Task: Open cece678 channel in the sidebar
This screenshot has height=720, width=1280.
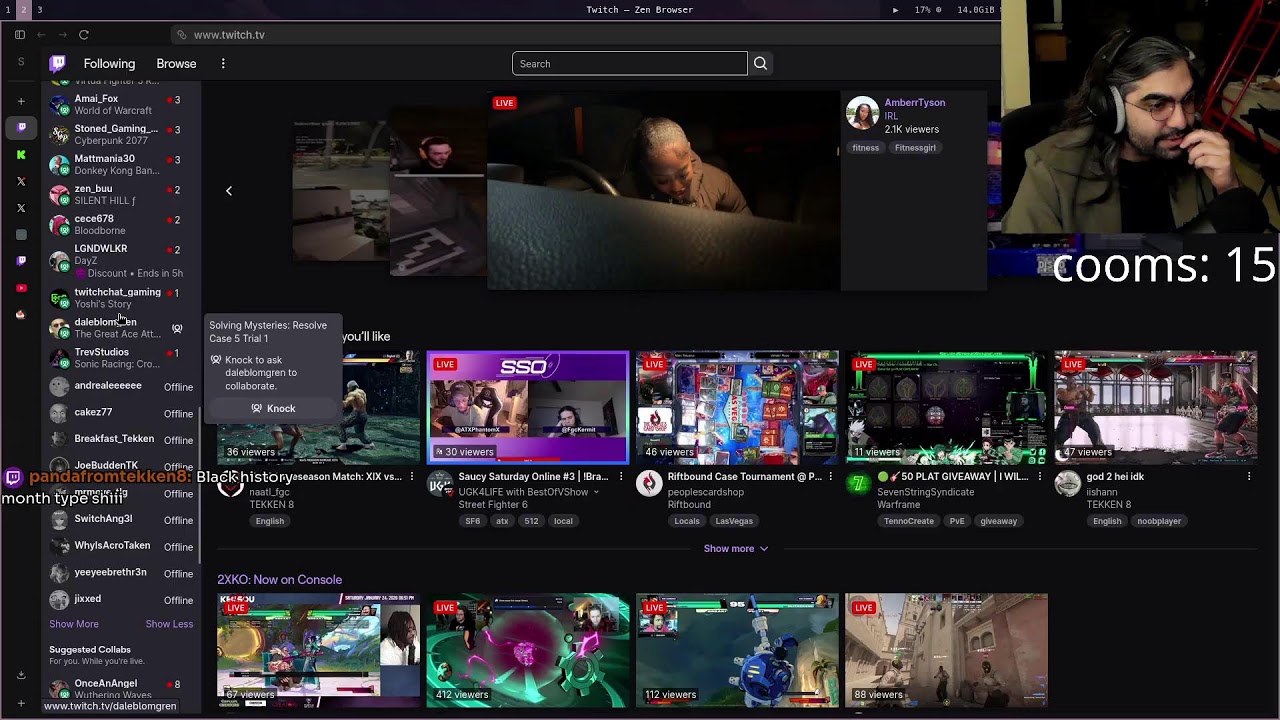Action: click(121, 225)
